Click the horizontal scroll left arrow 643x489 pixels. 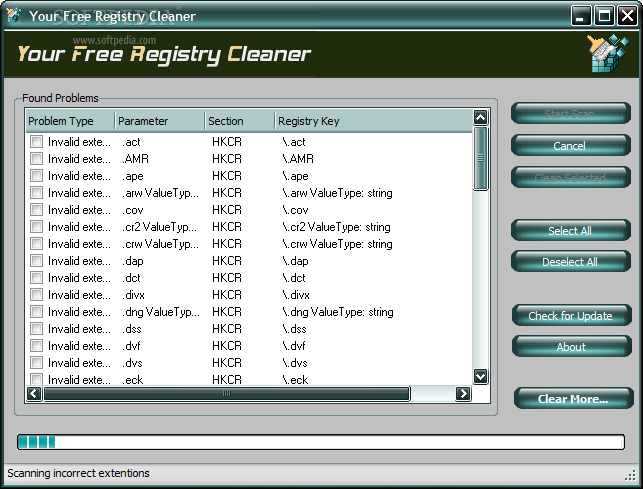coord(34,394)
